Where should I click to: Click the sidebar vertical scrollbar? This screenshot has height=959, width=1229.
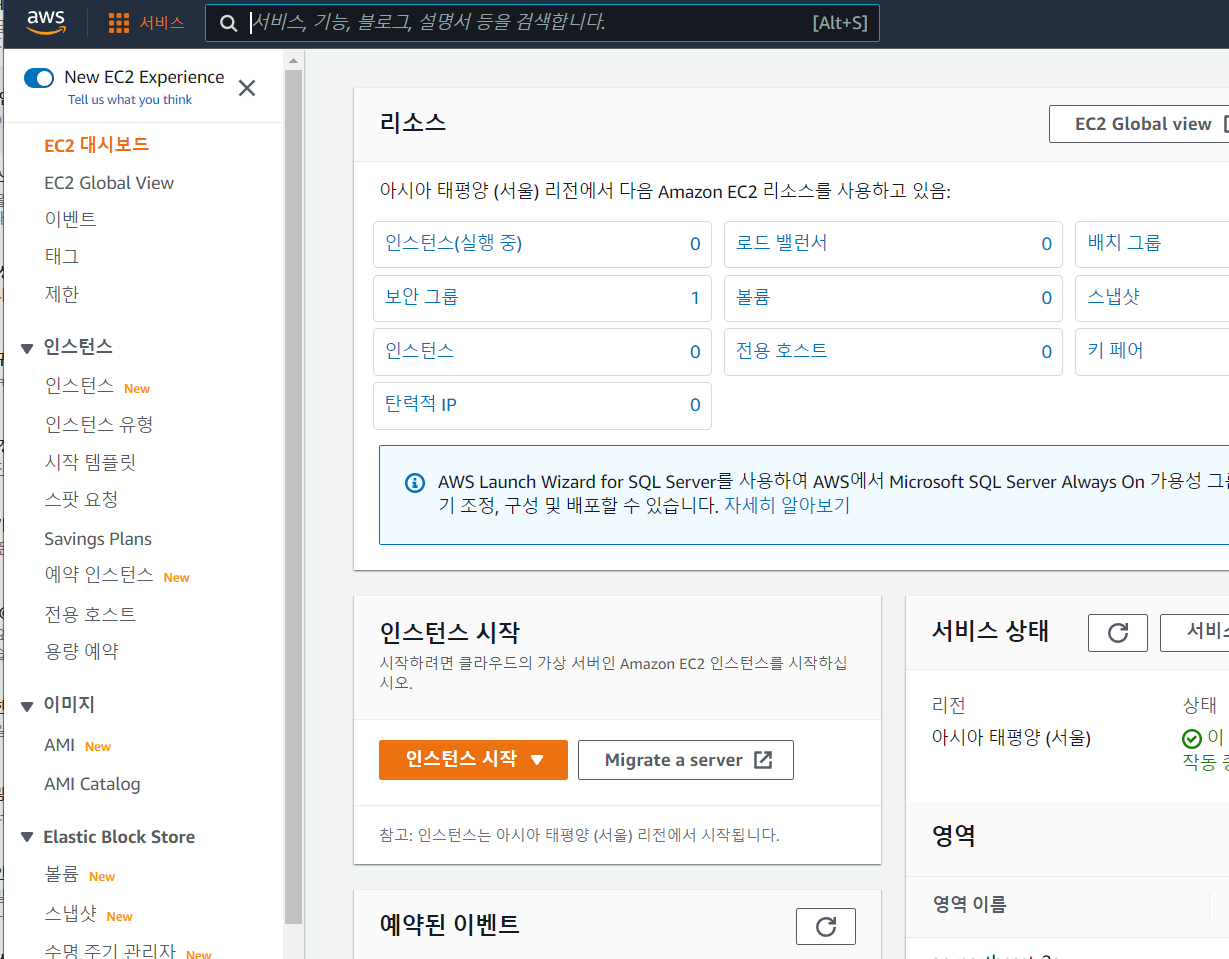(x=293, y=497)
